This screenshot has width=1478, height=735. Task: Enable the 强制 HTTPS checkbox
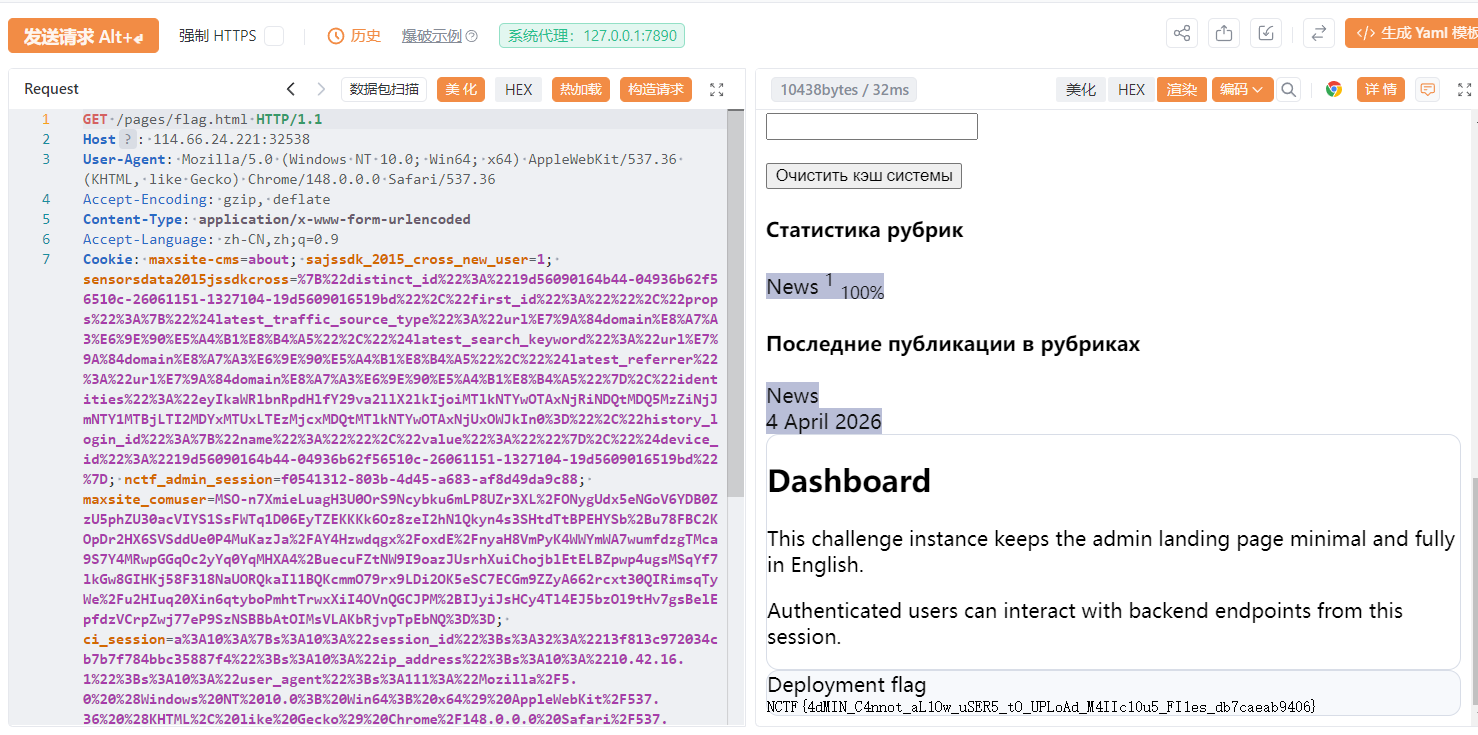pos(273,36)
